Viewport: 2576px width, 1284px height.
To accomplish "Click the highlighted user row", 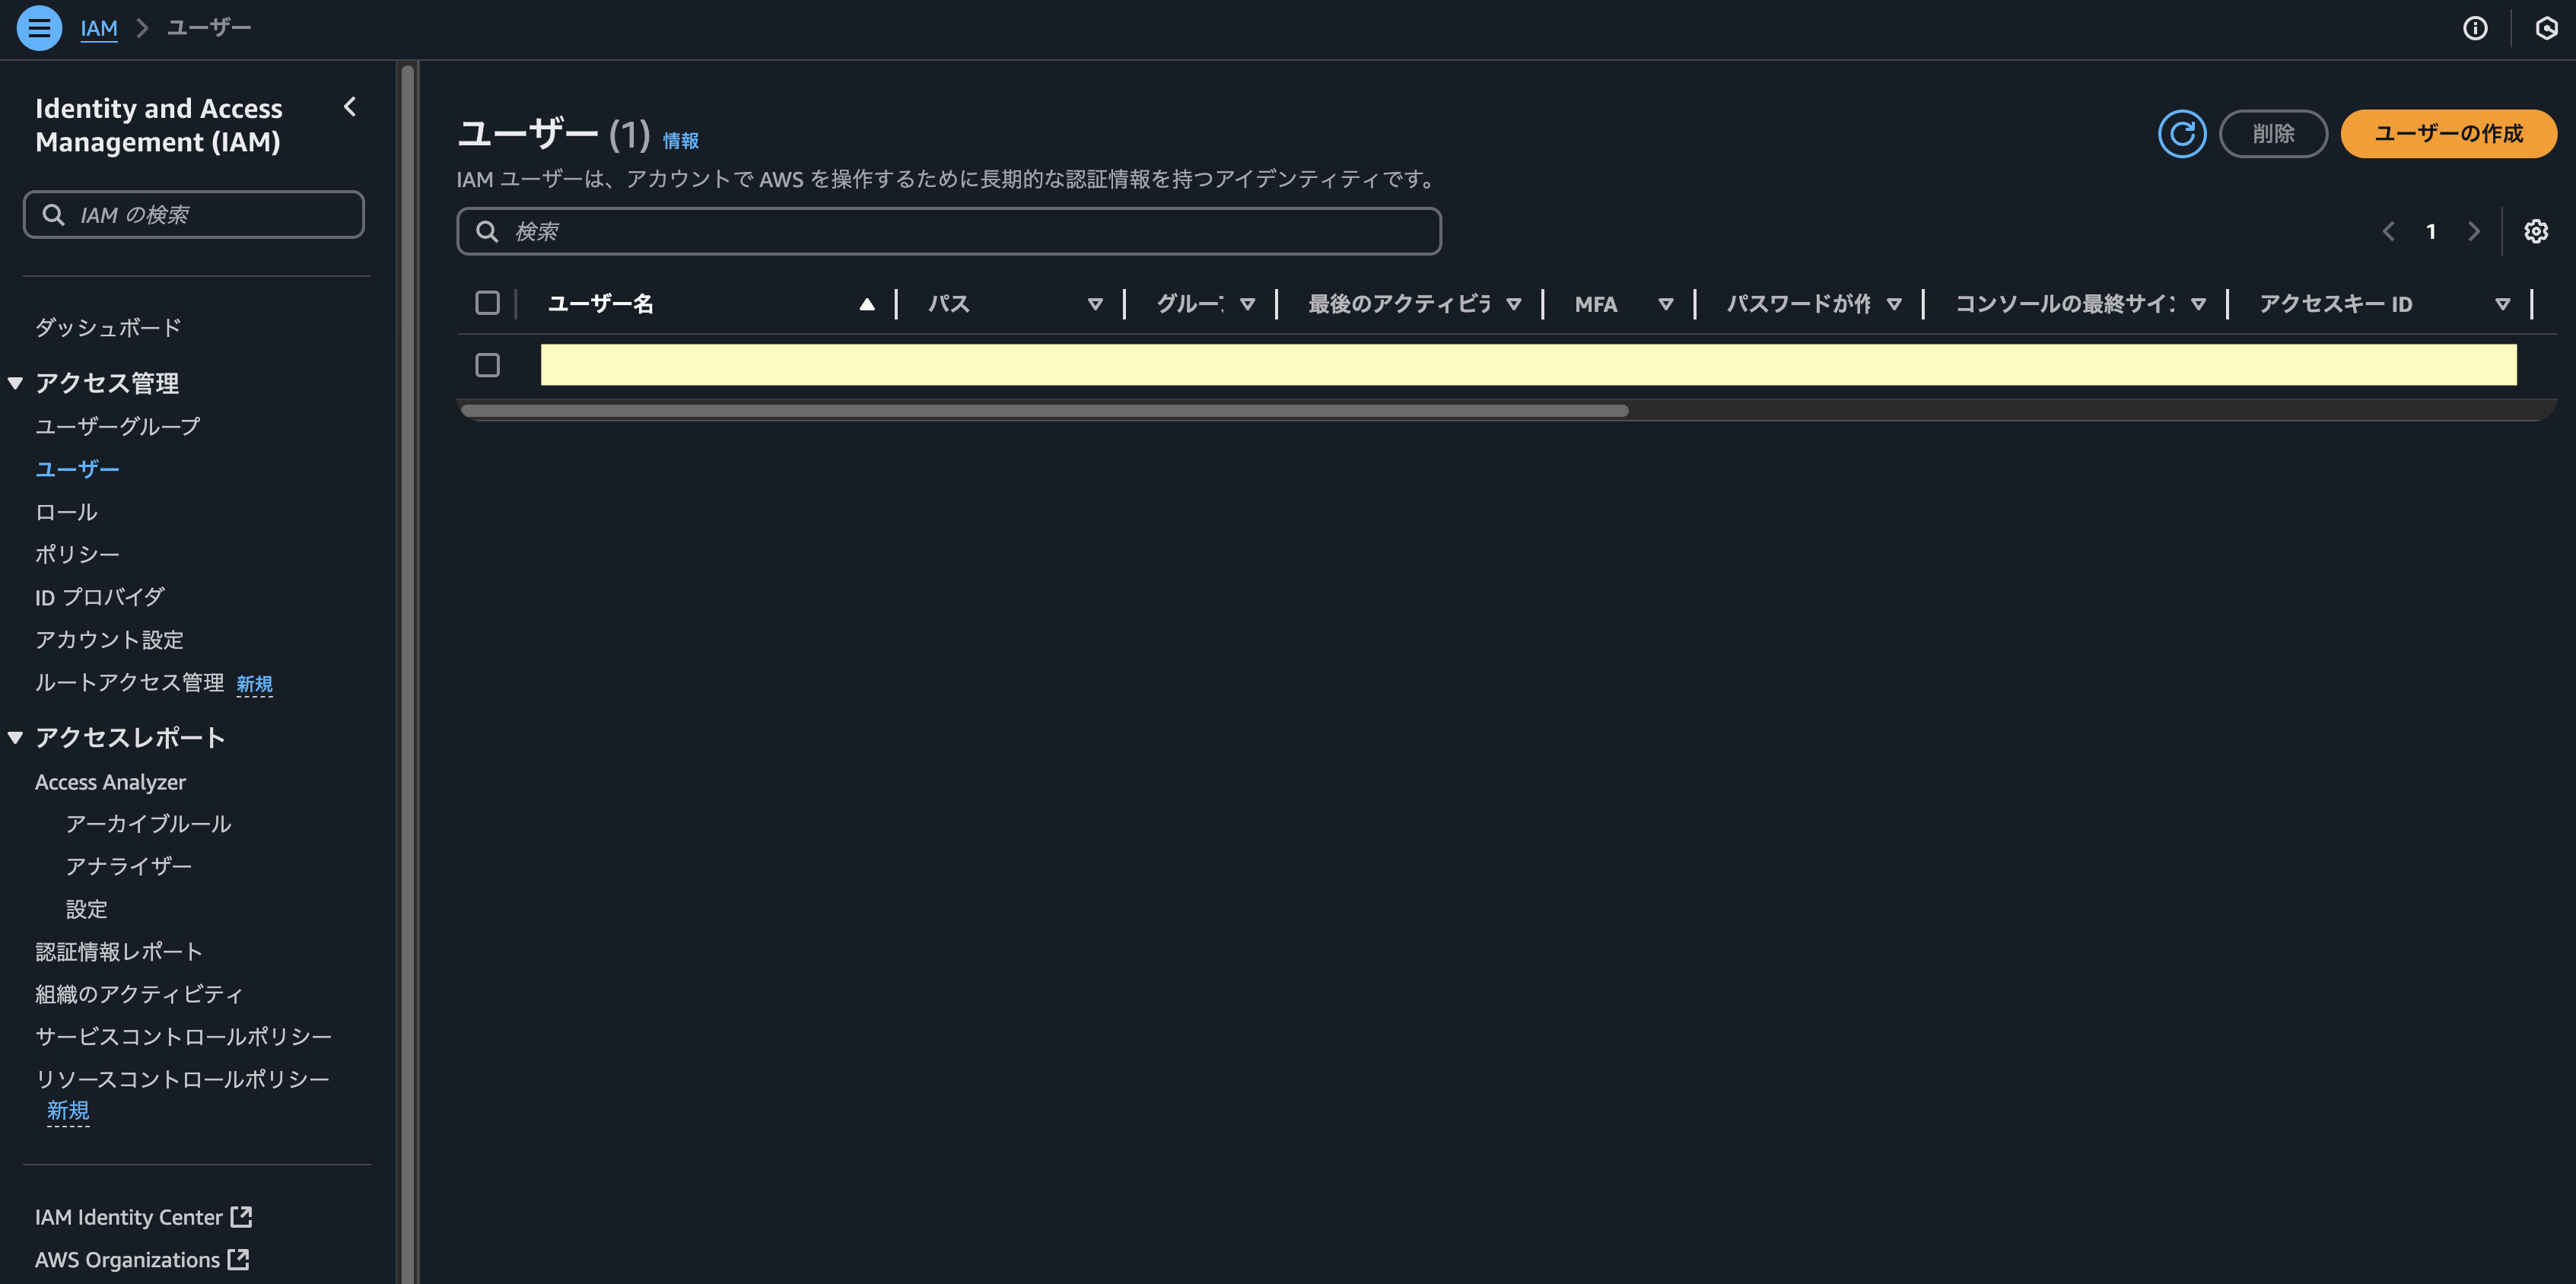I will pyautogui.click(x=1528, y=365).
